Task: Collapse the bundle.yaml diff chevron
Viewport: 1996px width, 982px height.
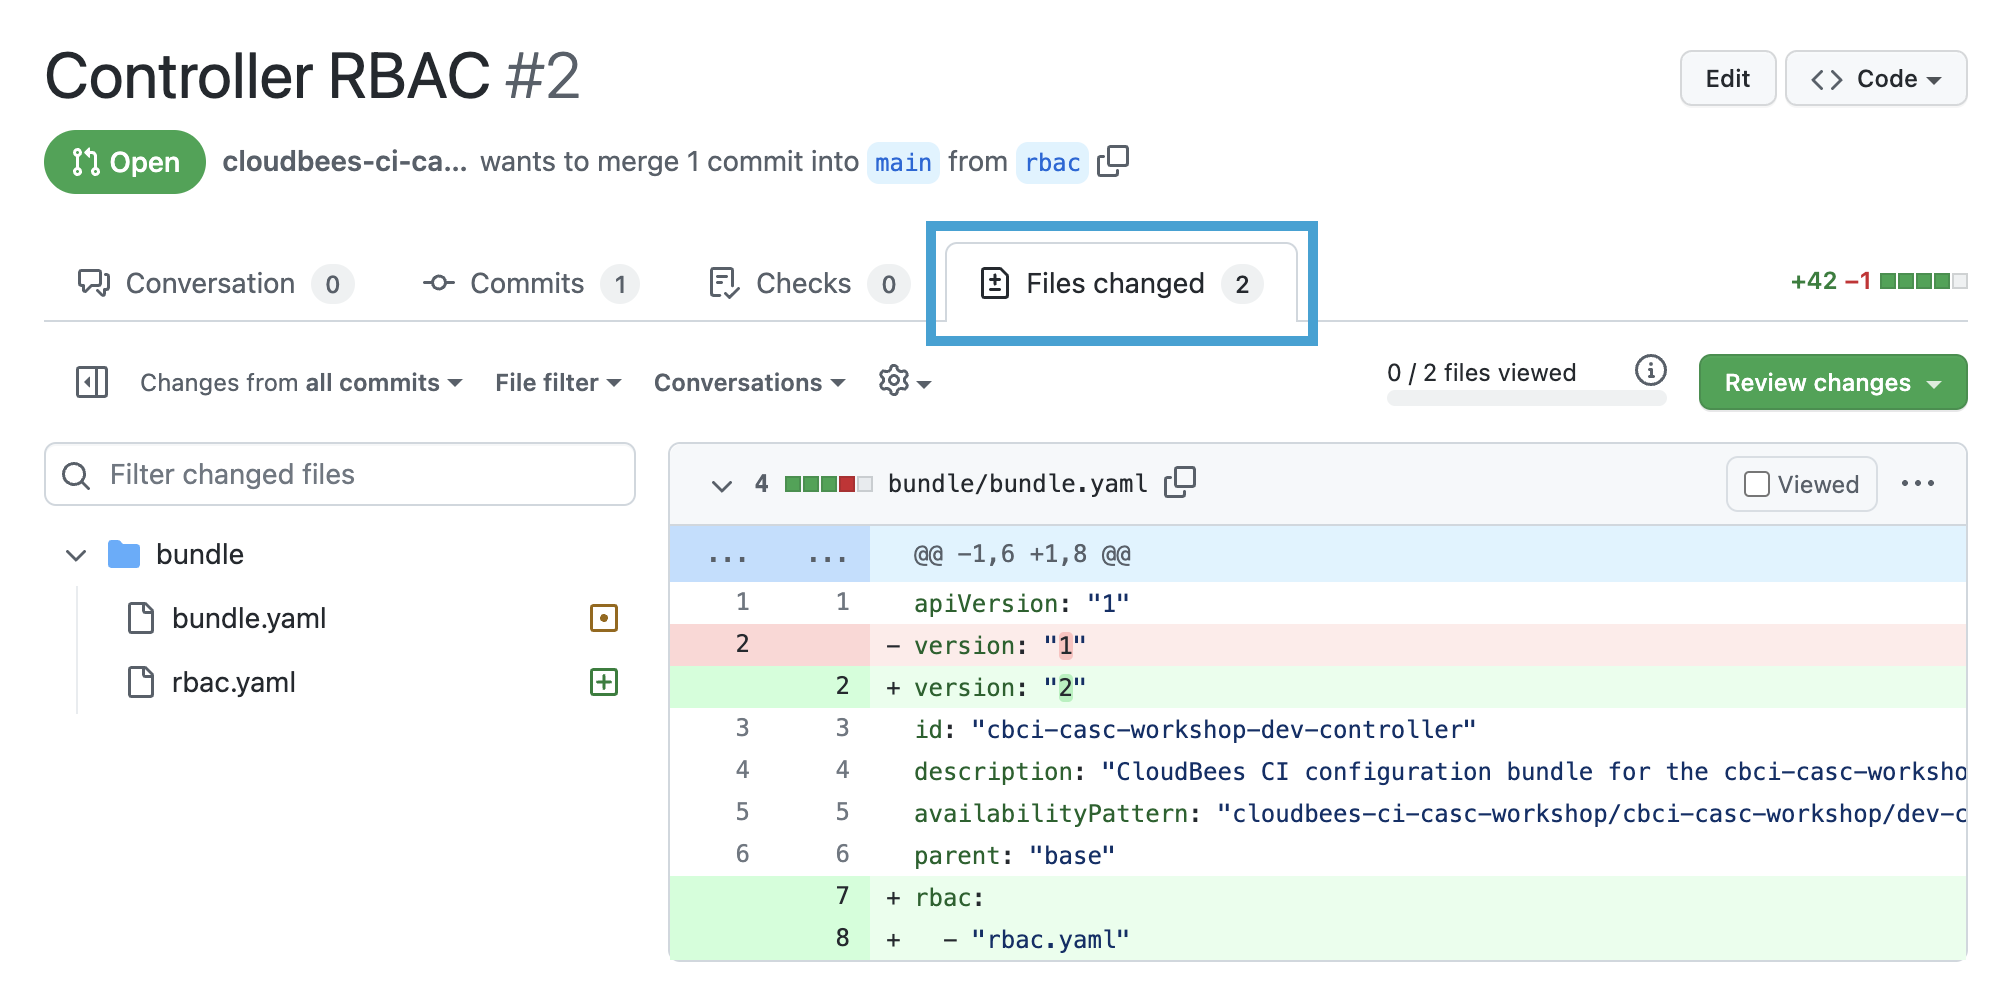Action: coord(721,484)
